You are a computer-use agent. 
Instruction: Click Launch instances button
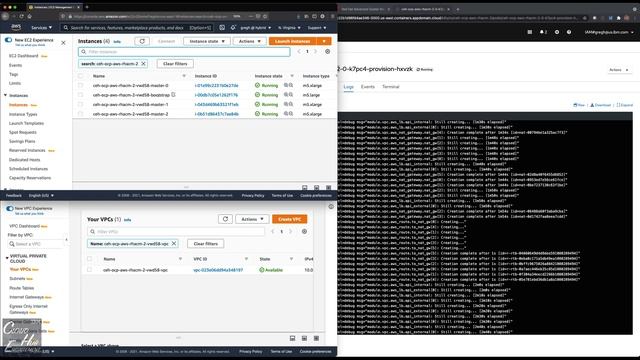(293, 41)
